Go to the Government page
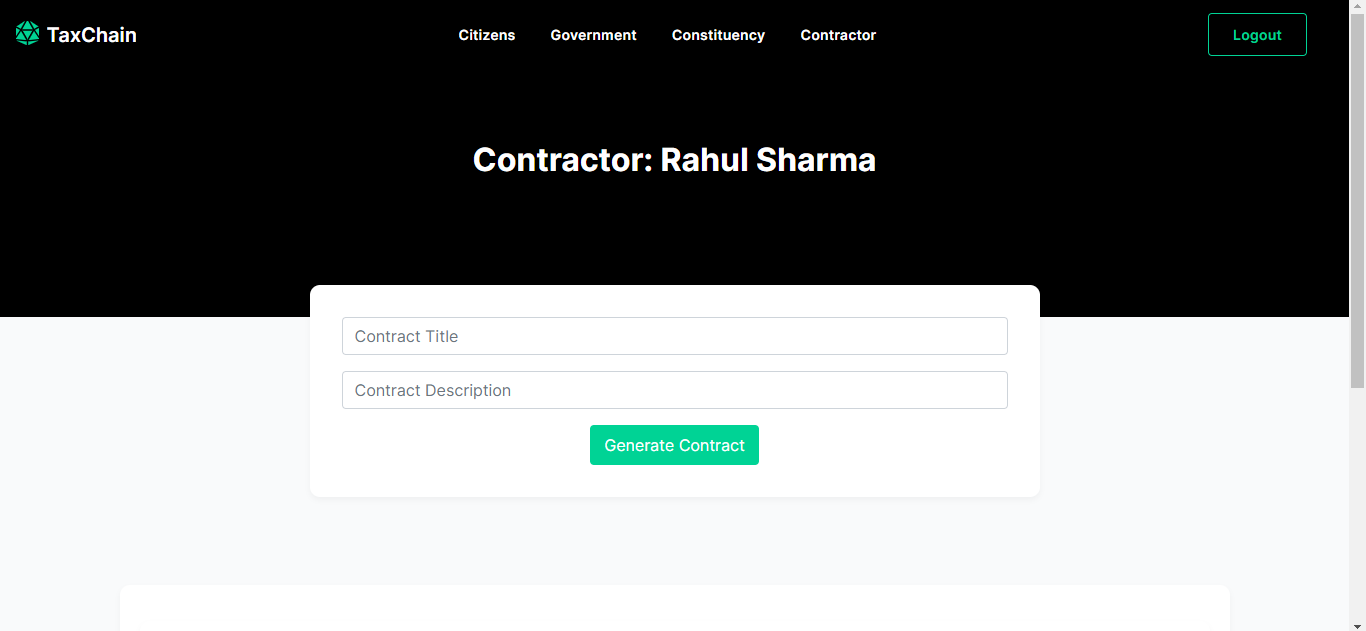 (x=593, y=35)
